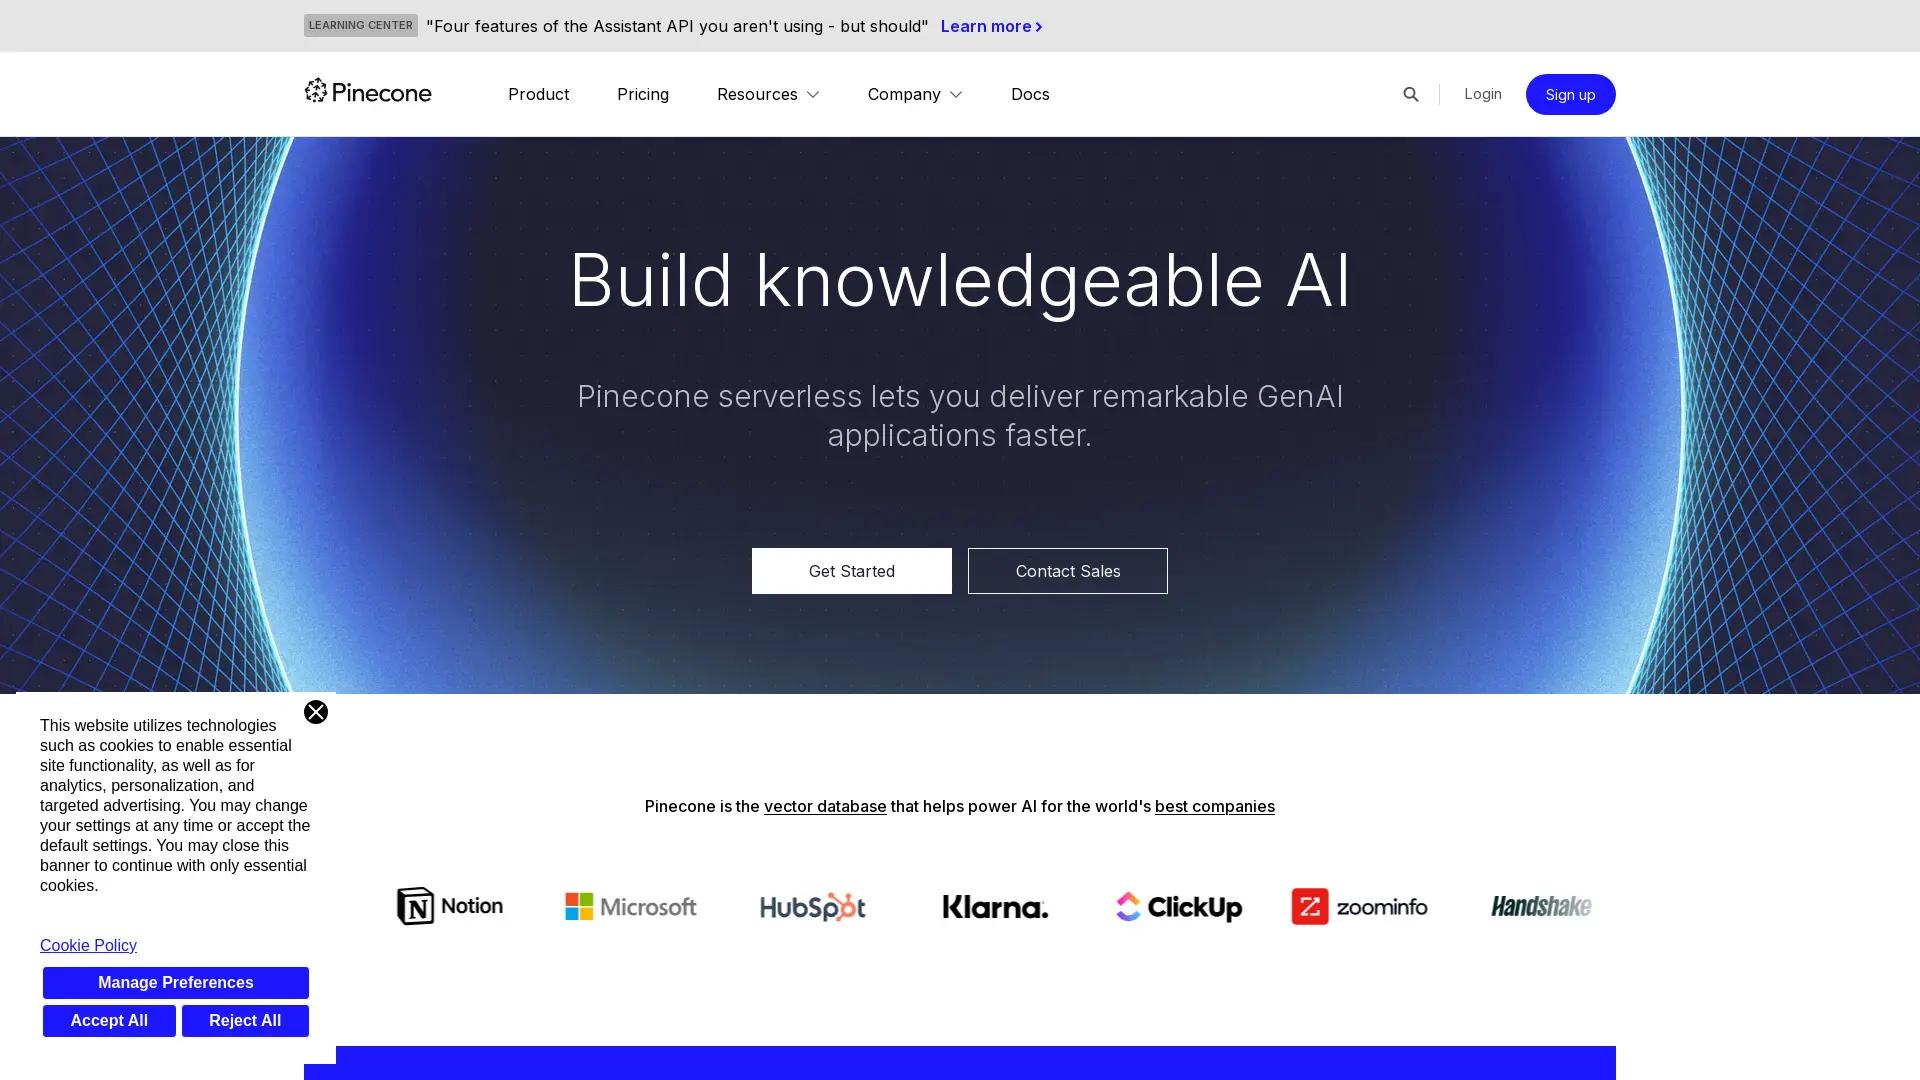Close the cookie banner with X icon
1920x1080 pixels.
pyautogui.click(x=316, y=712)
